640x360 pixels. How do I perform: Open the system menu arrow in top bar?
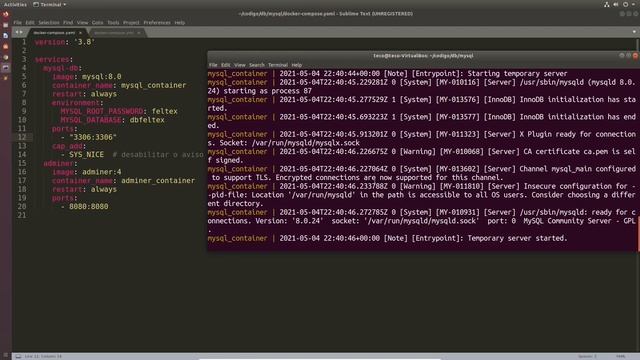coord(634,4)
